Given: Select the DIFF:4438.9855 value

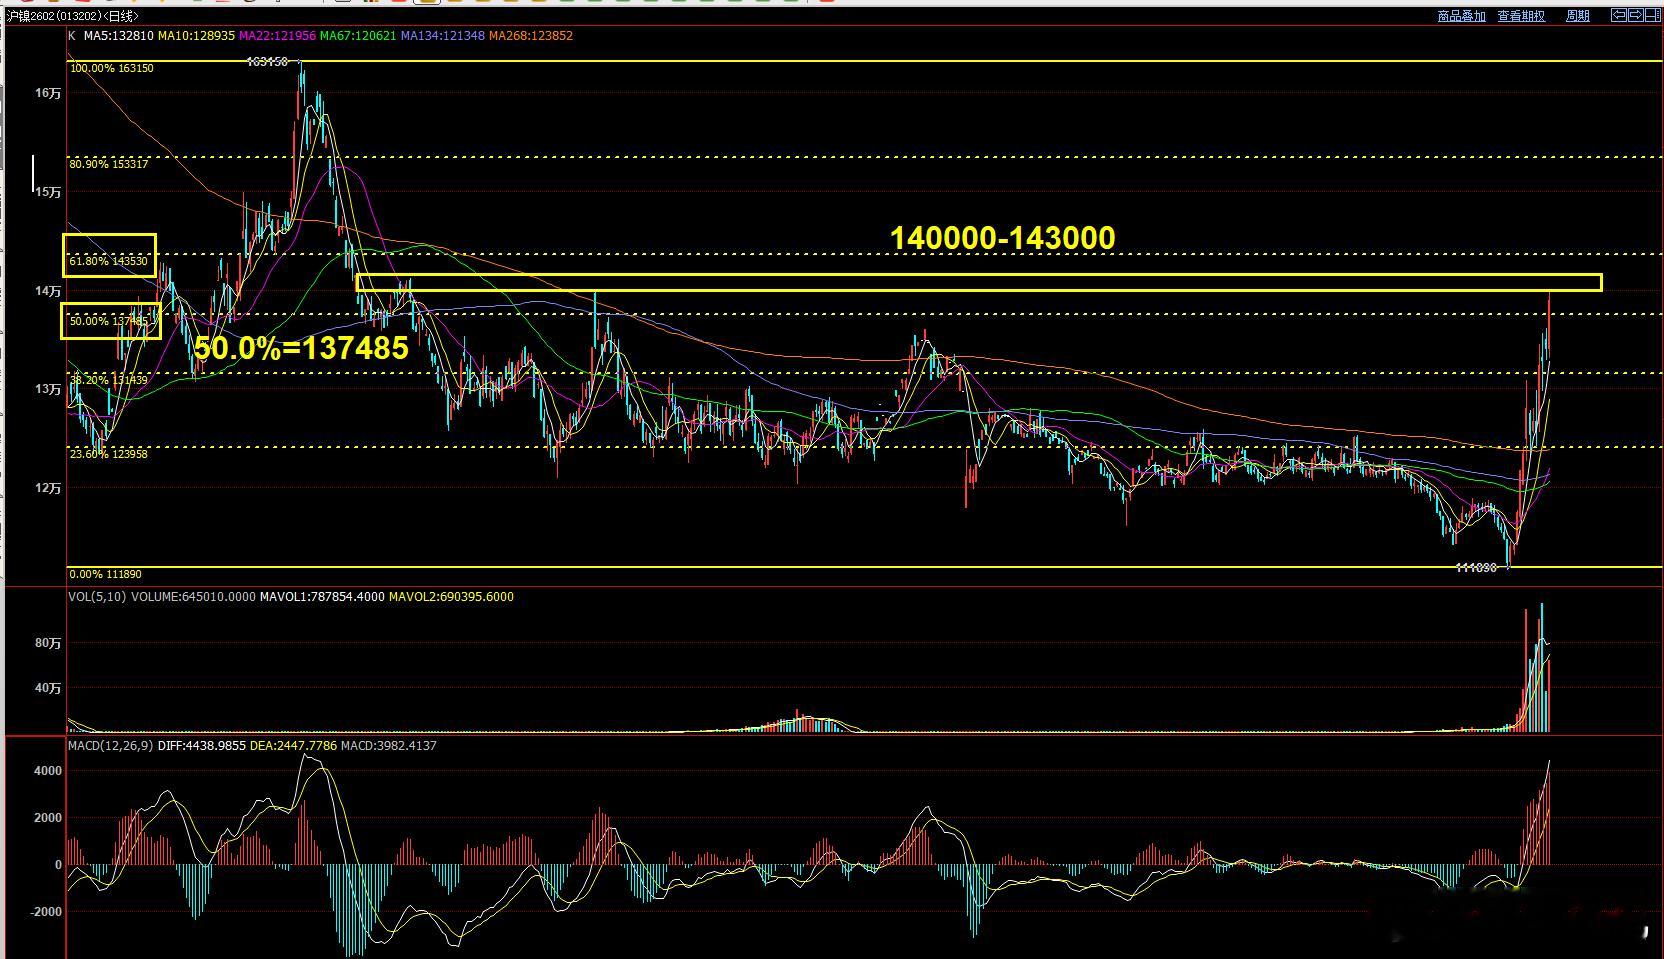Looking at the screenshot, I should [202, 746].
